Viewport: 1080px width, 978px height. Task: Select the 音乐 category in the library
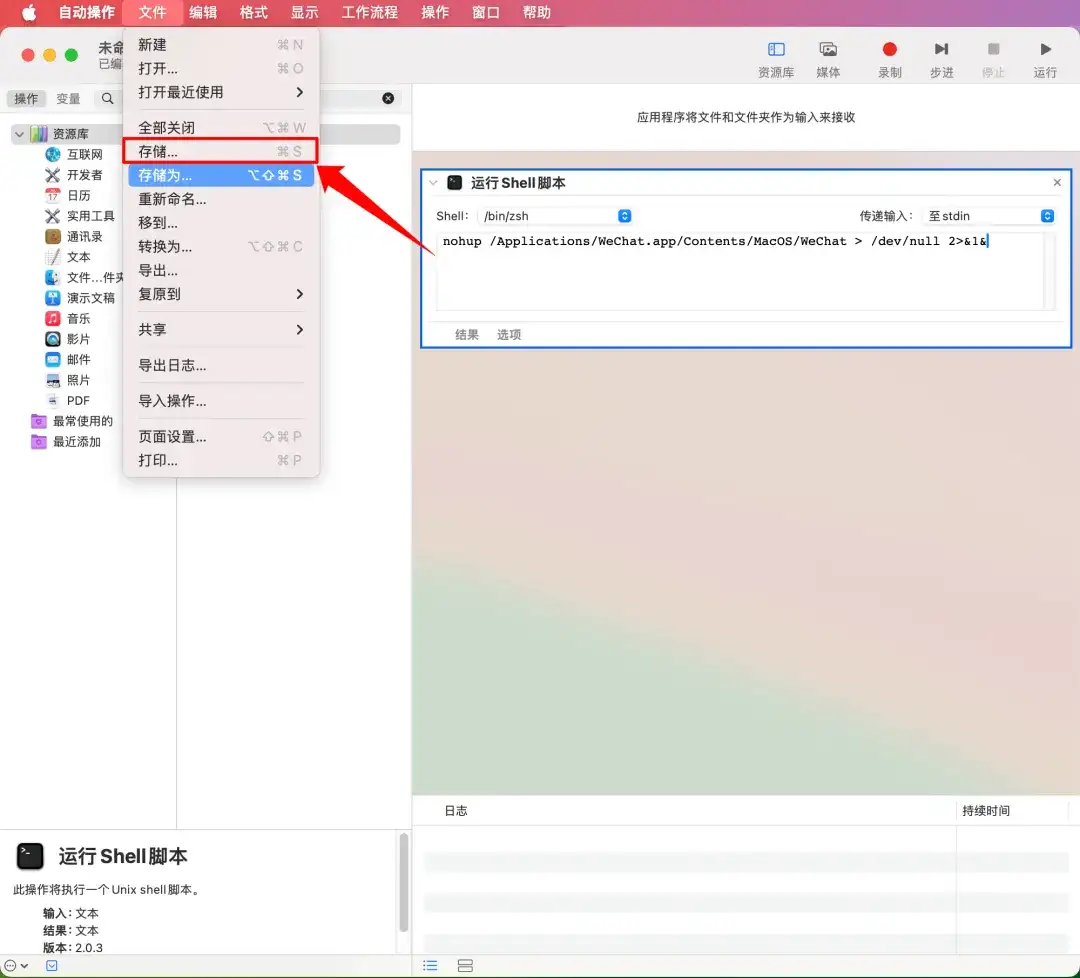click(78, 319)
